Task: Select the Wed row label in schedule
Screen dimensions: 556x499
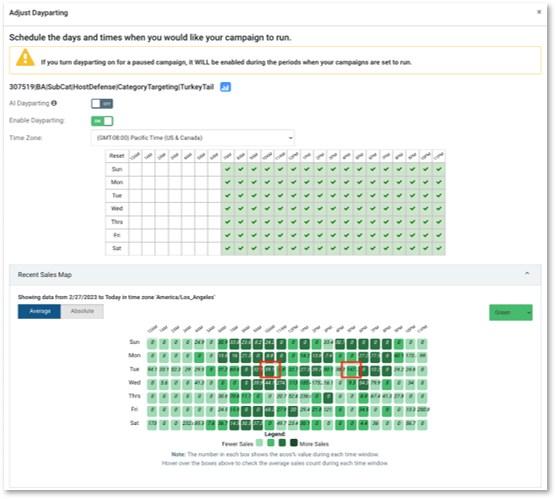Action: 117,209
